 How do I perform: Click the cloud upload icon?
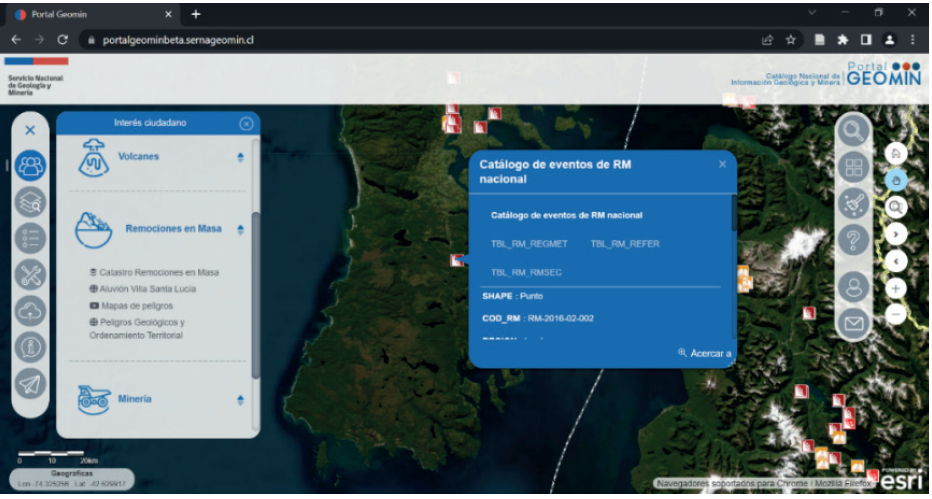tap(32, 311)
